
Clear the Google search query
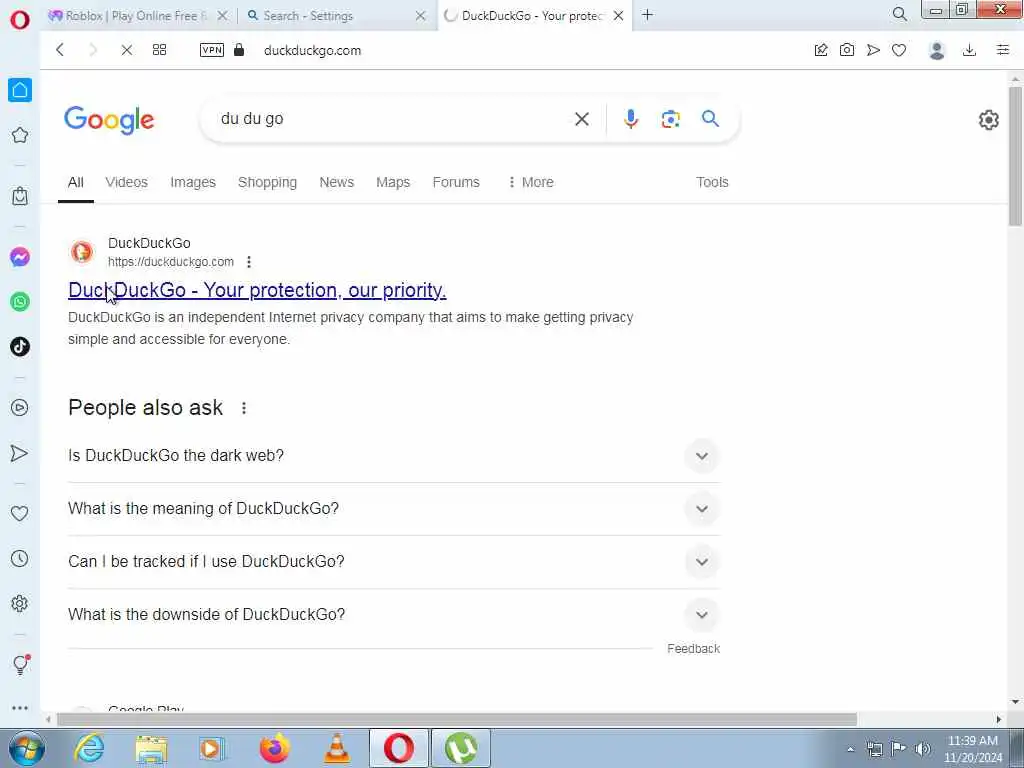pyautogui.click(x=581, y=119)
